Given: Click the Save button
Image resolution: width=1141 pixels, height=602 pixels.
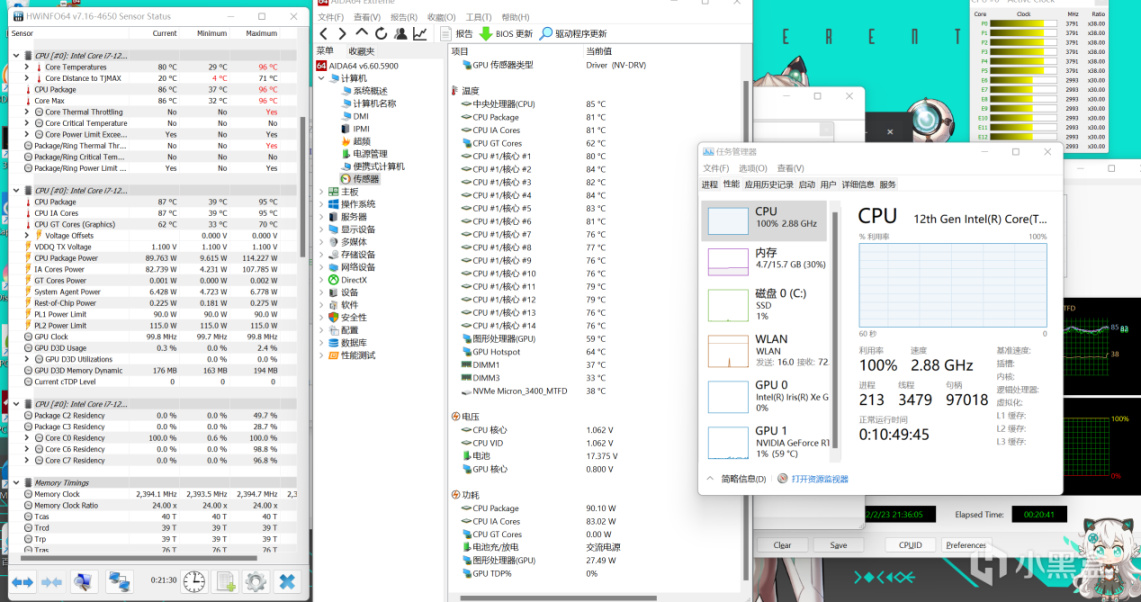Looking at the screenshot, I should (x=838, y=544).
